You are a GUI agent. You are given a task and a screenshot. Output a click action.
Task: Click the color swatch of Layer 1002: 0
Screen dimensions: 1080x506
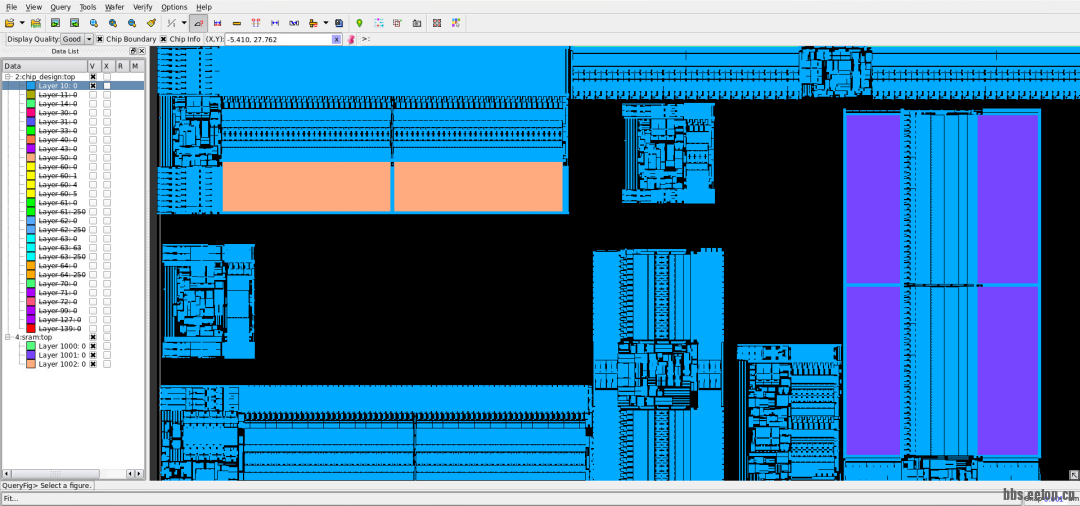pos(31,364)
